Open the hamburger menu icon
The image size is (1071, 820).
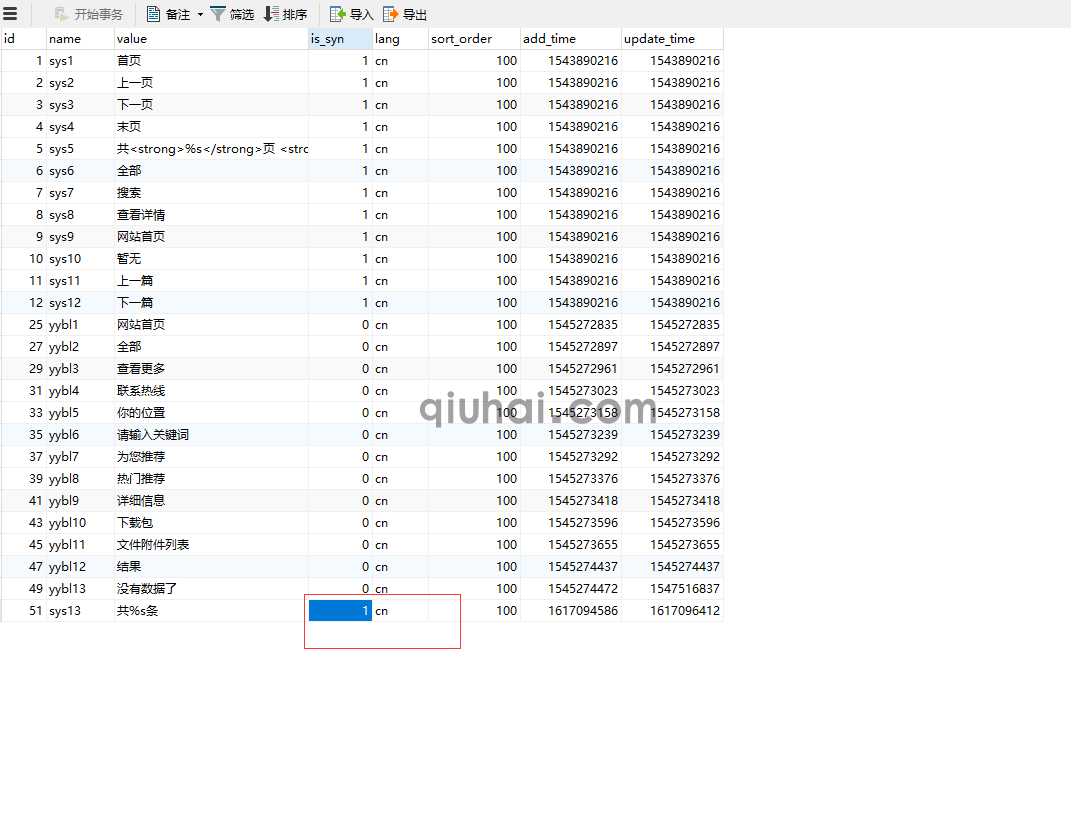11,14
